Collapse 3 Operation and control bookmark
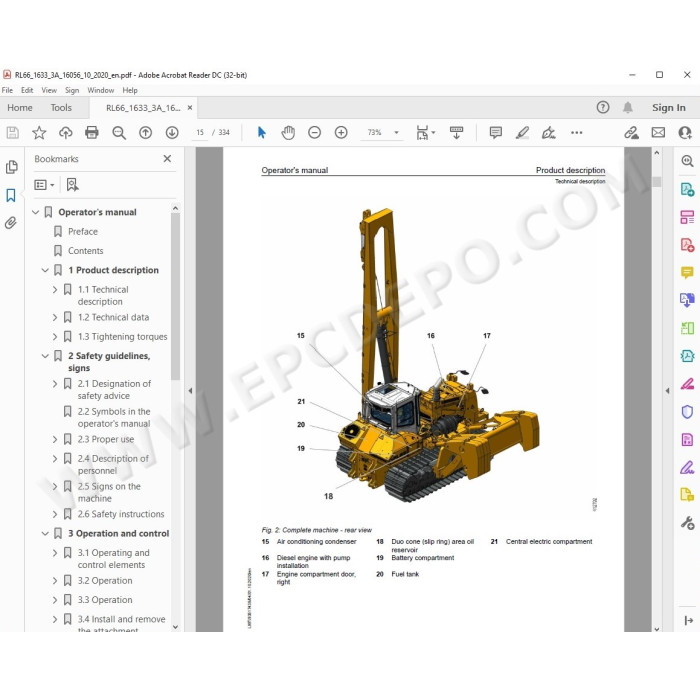 [x=45, y=533]
